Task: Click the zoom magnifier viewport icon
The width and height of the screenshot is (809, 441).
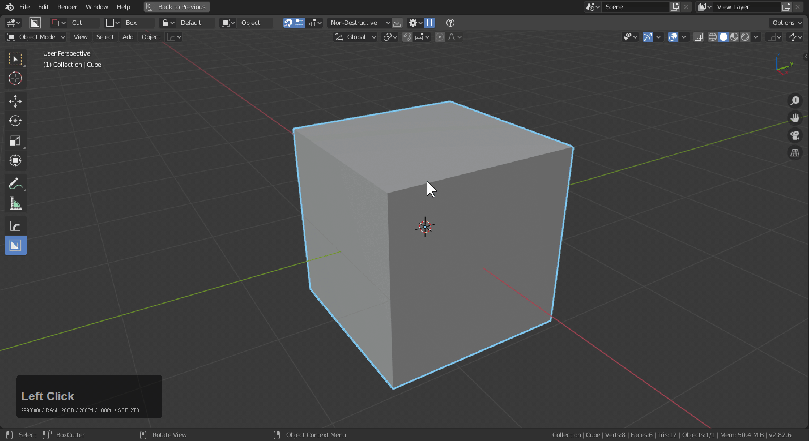Action: coord(795,101)
